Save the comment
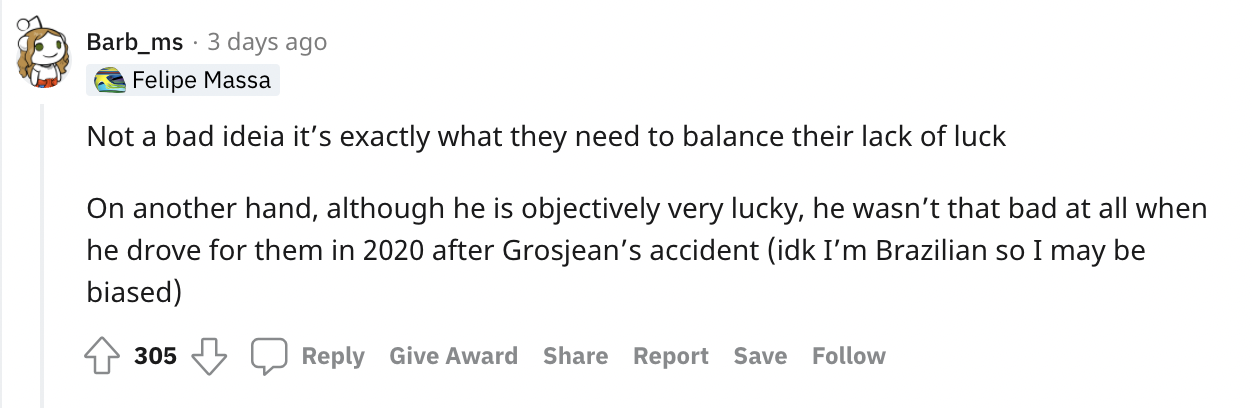1252x408 pixels. (760, 356)
